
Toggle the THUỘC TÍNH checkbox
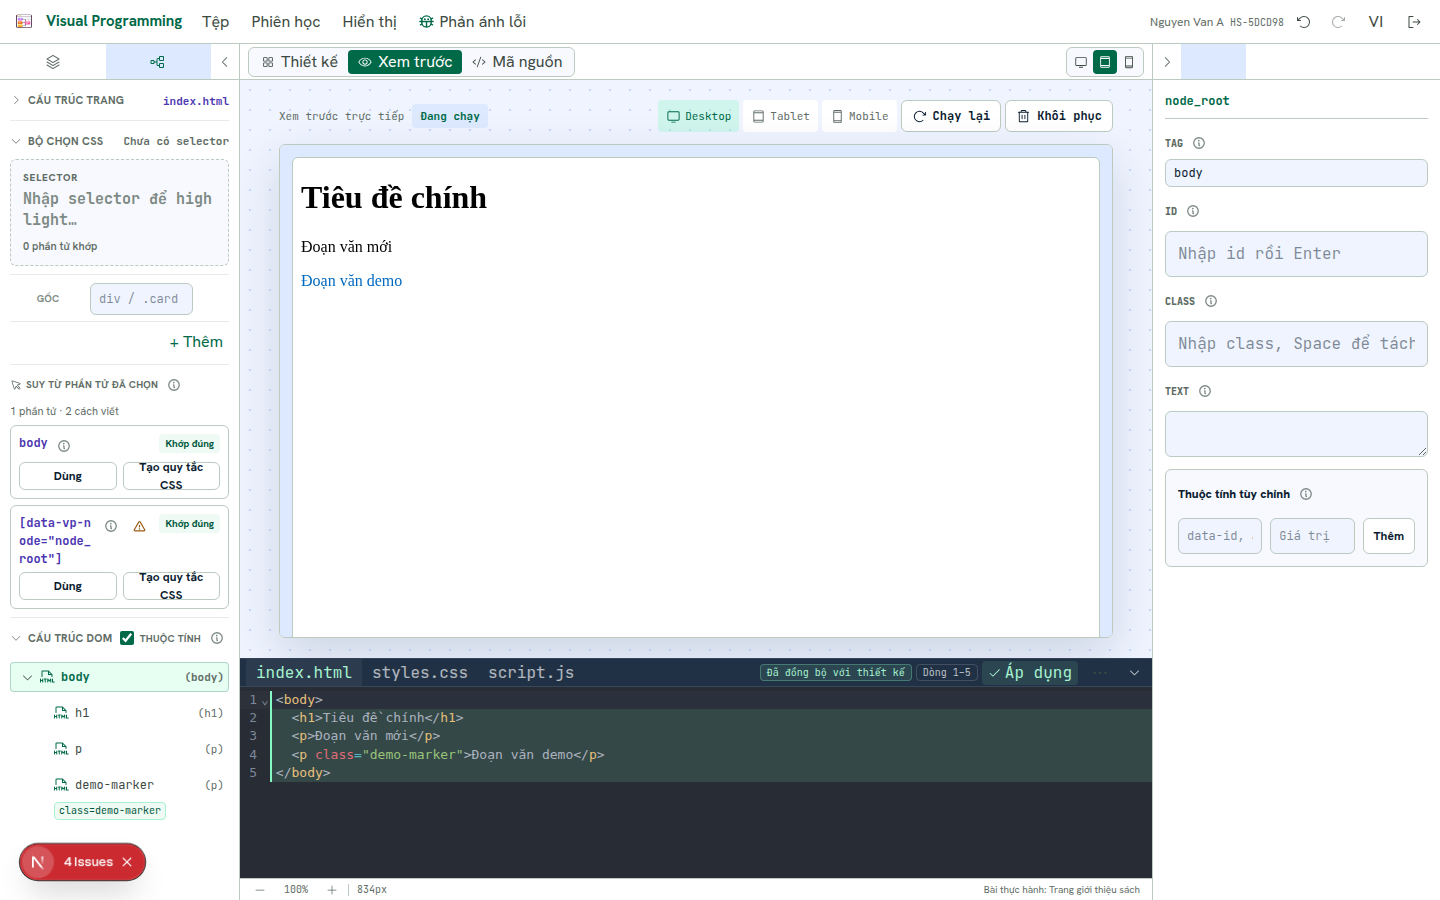pyautogui.click(x=127, y=638)
